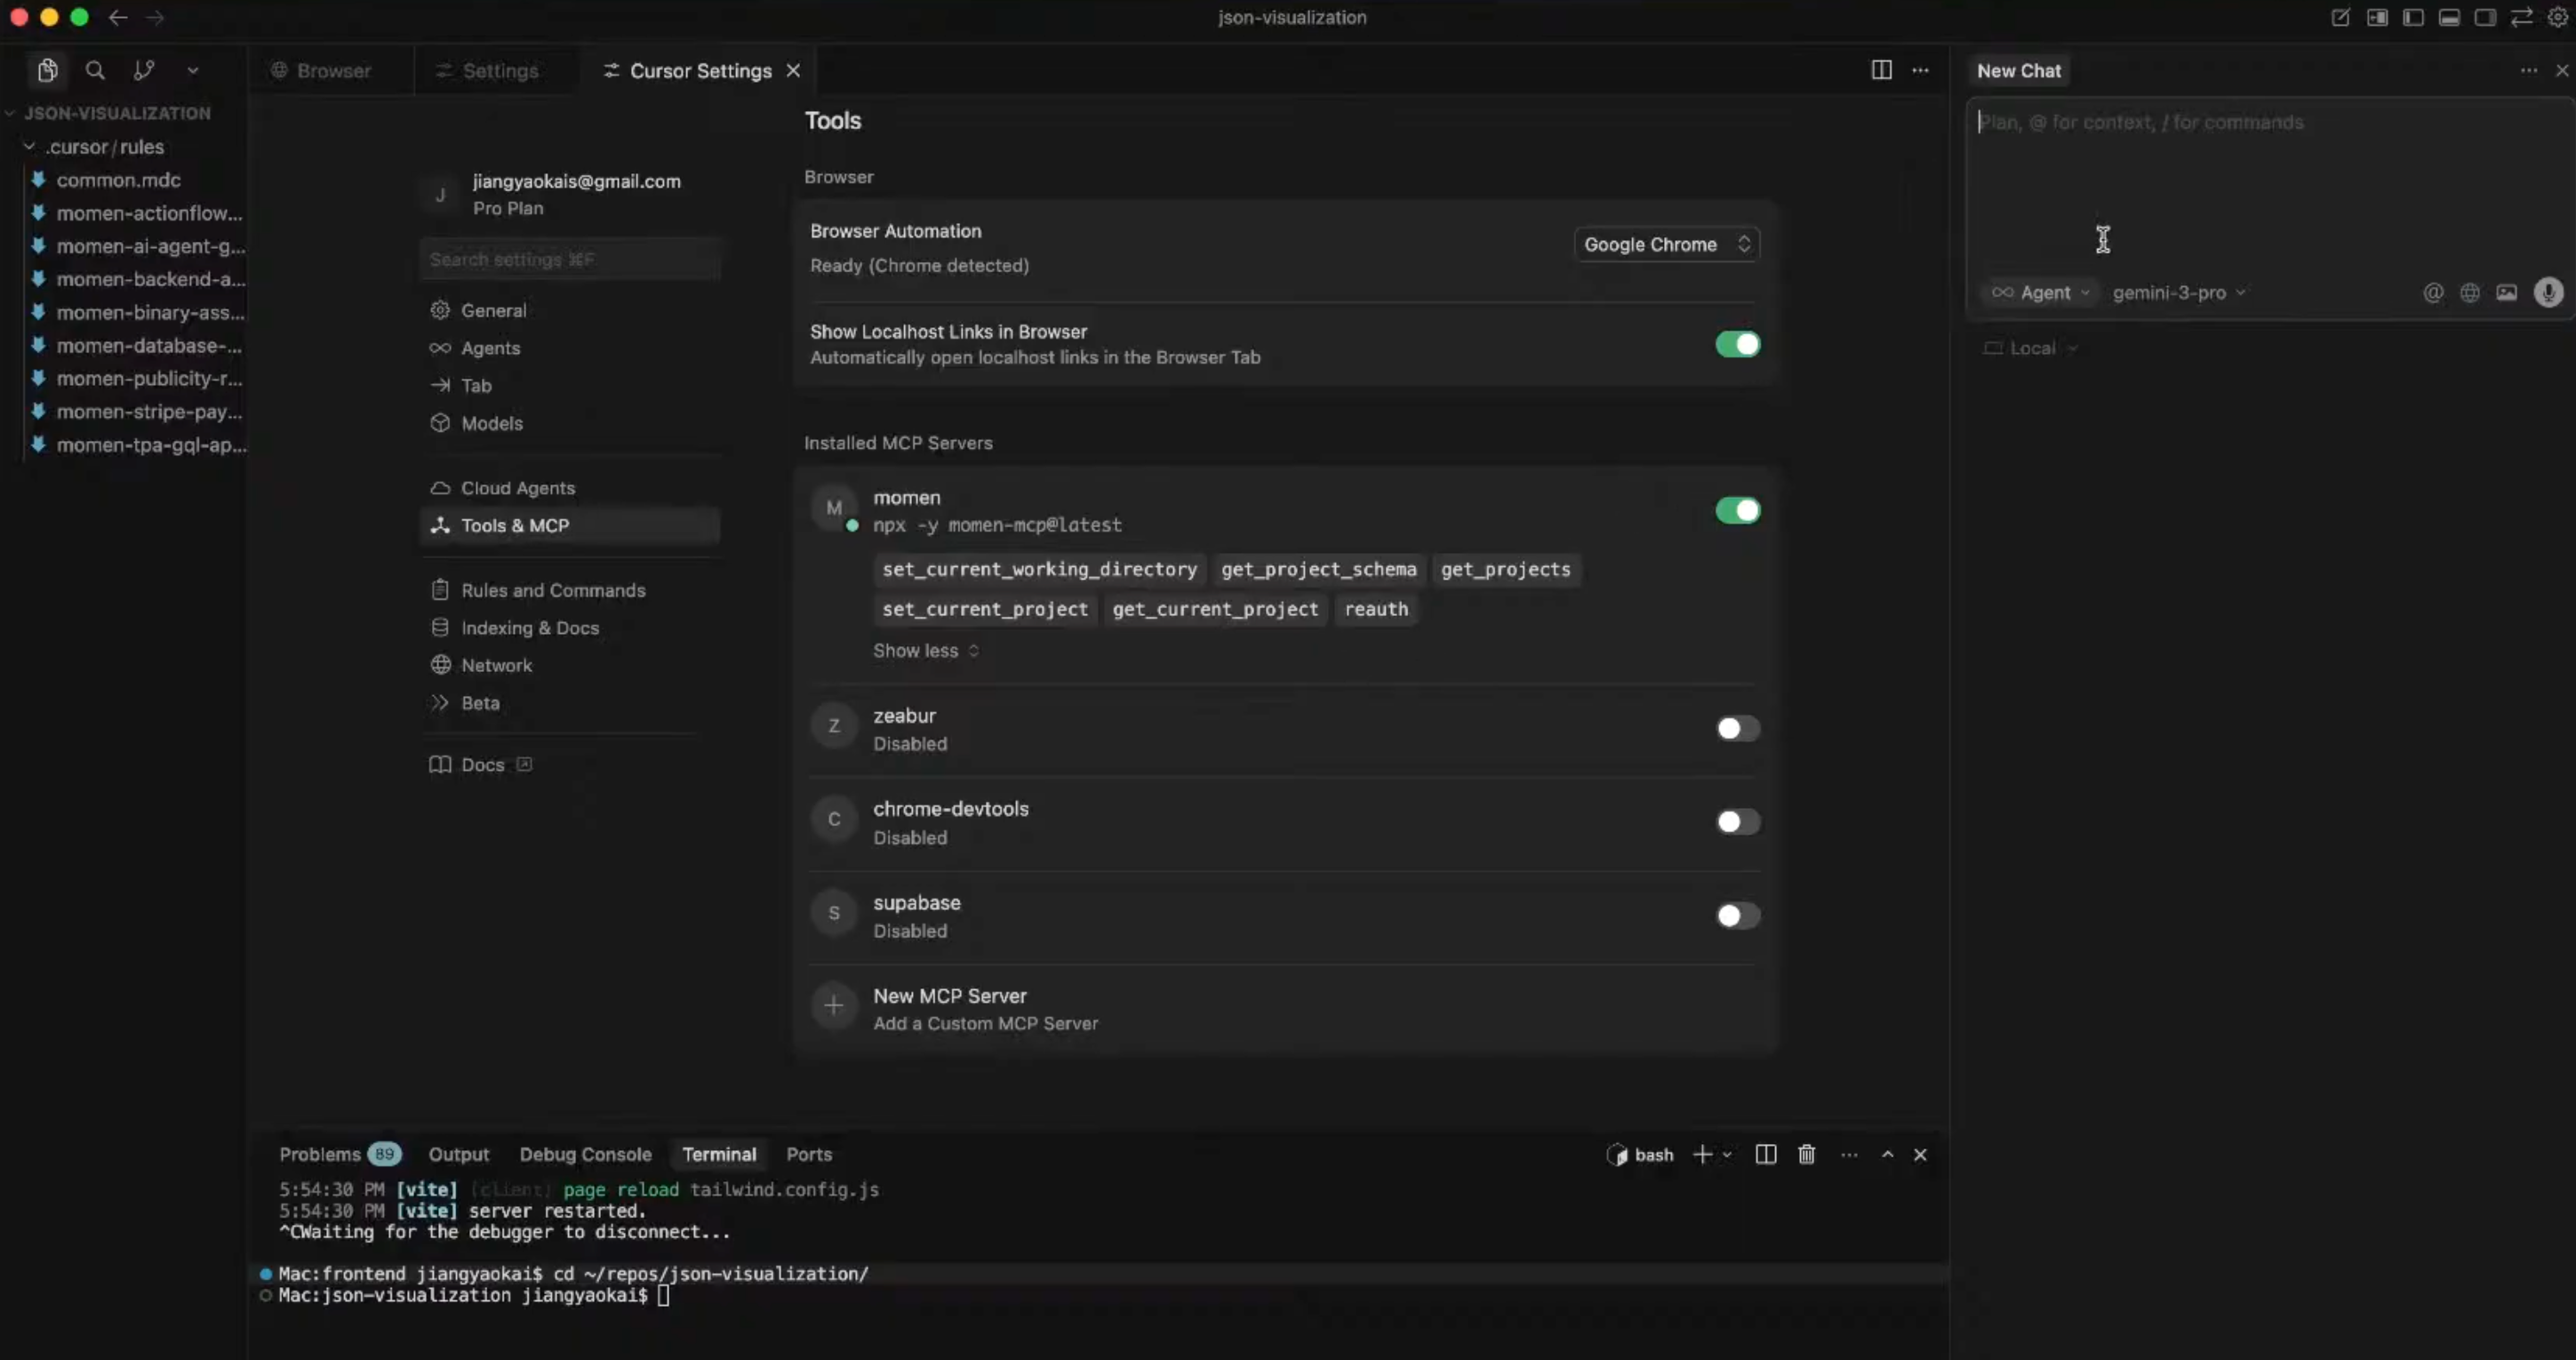Open the Search icon in sidebar
Screen dimensions: 2576x1360
(95, 70)
